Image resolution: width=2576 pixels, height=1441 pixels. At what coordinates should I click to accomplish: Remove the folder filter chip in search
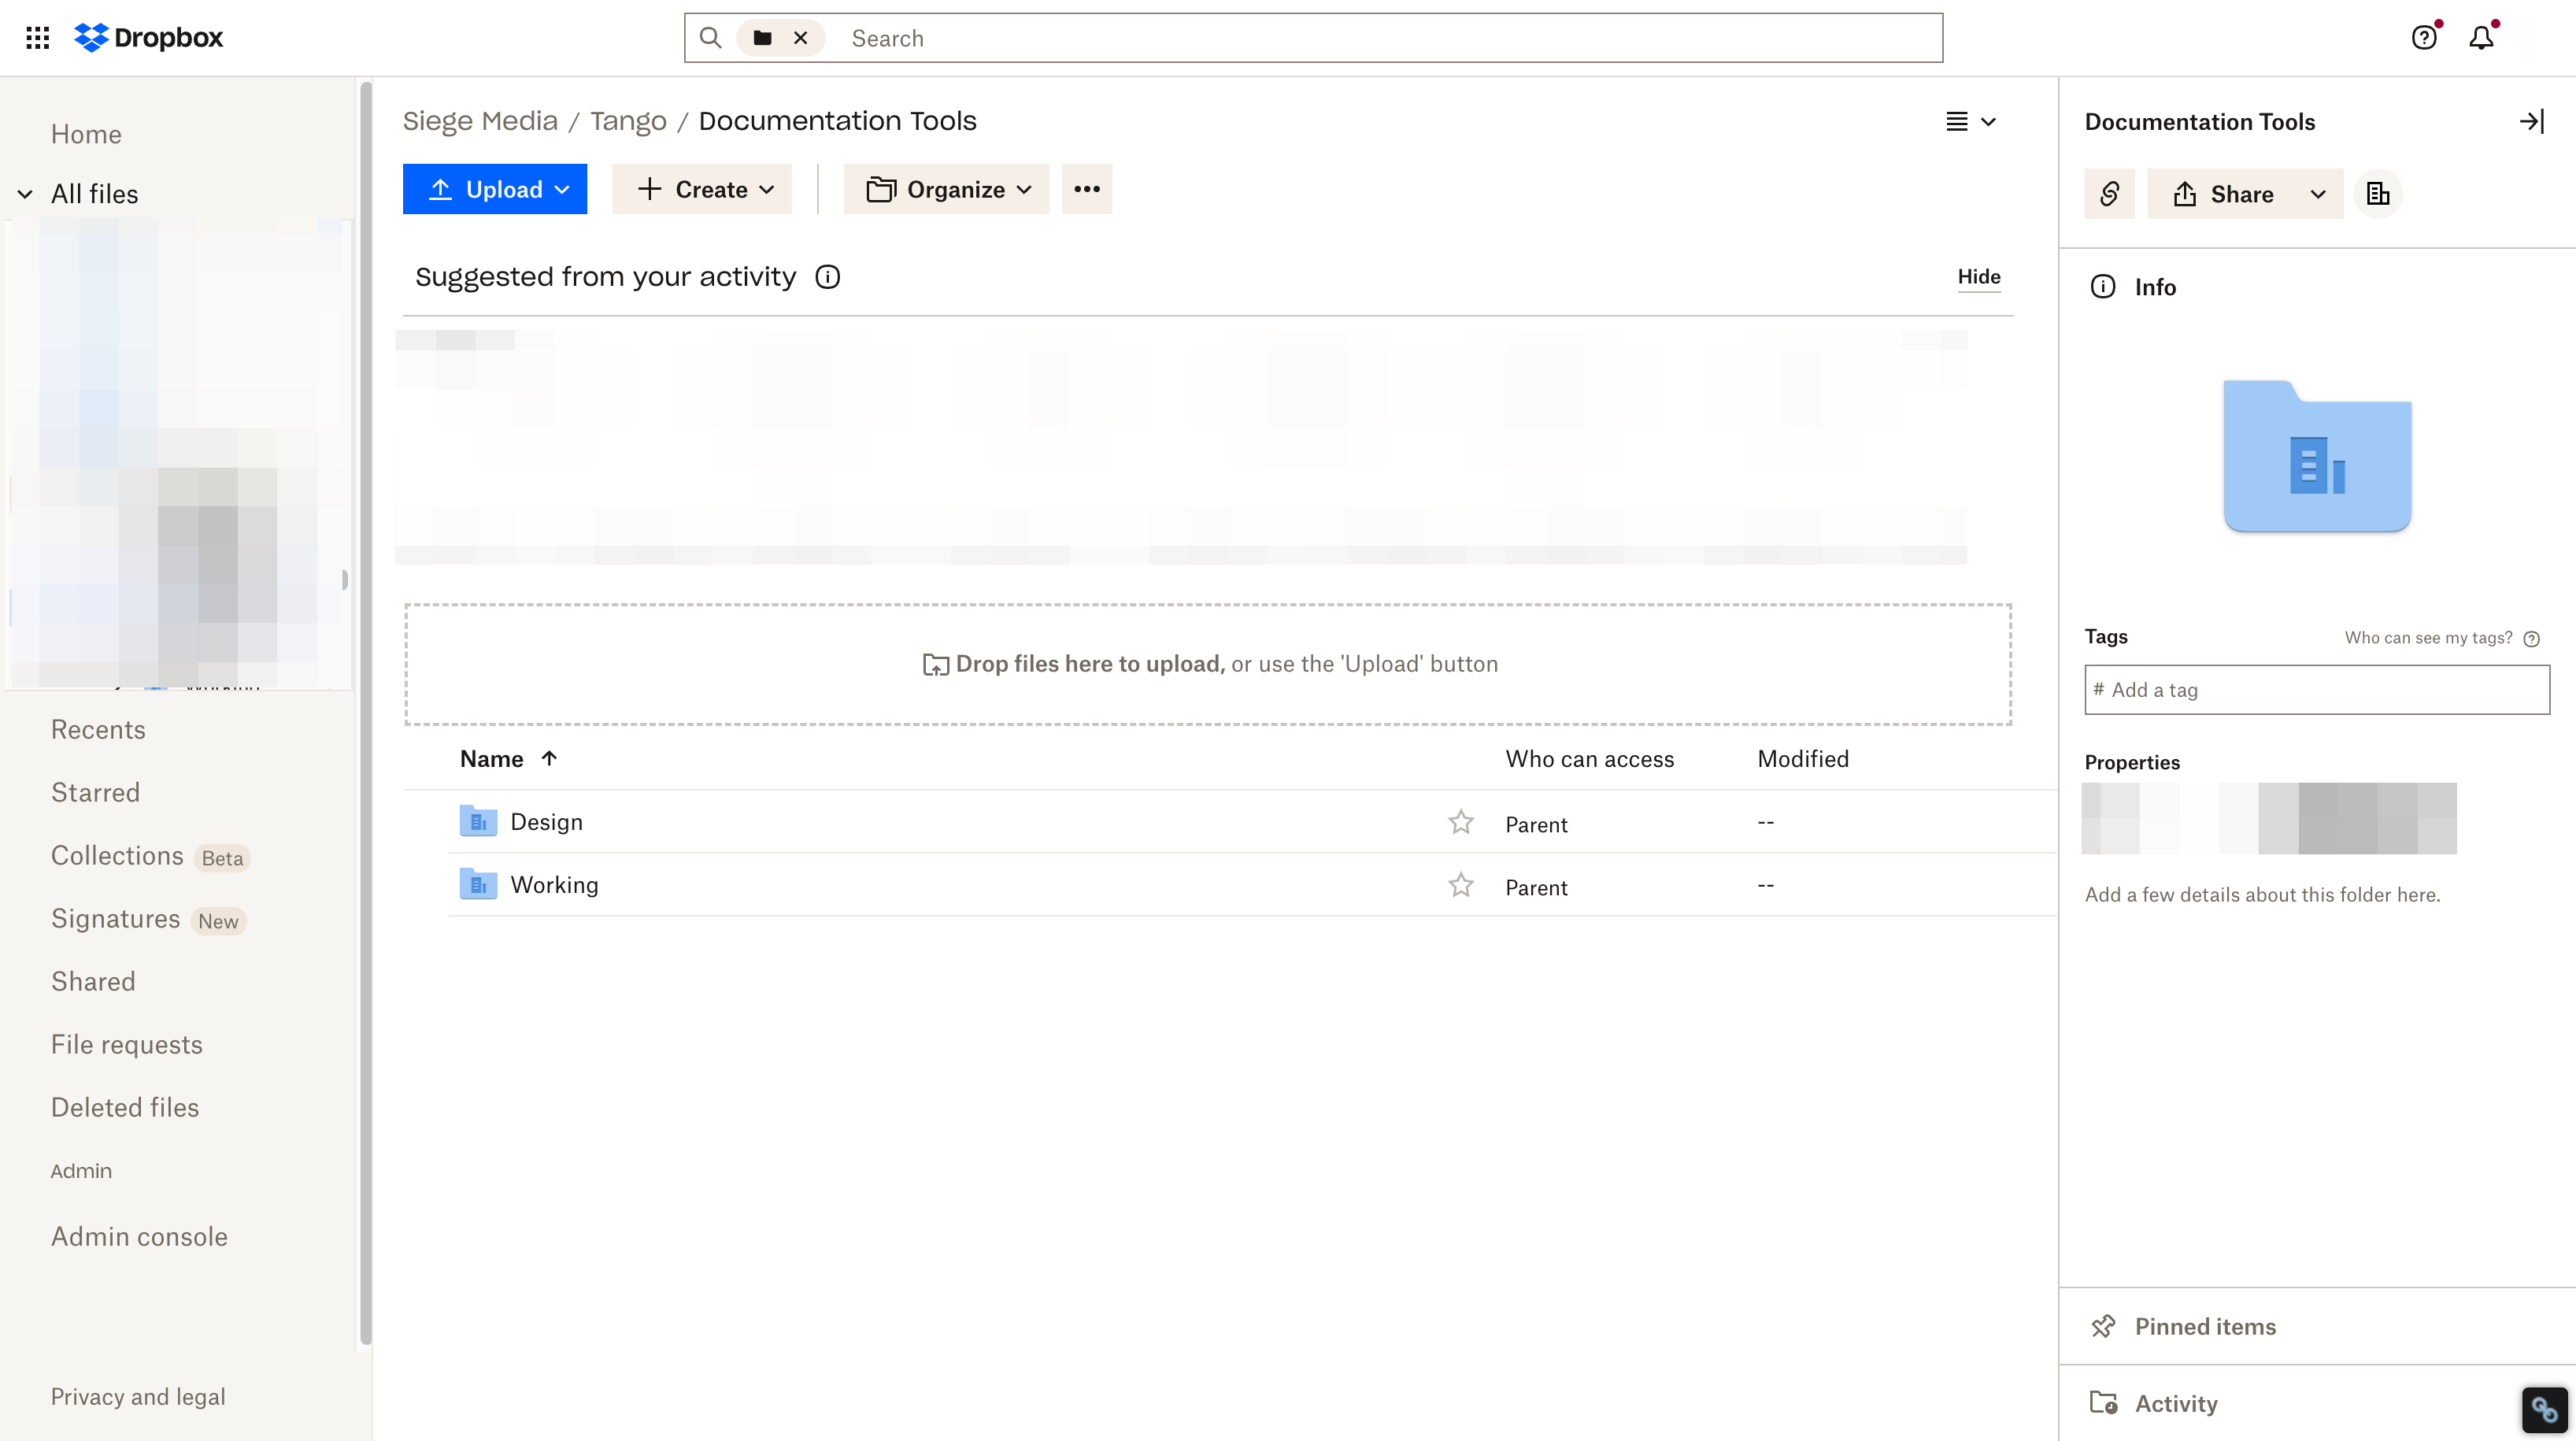click(x=801, y=38)
